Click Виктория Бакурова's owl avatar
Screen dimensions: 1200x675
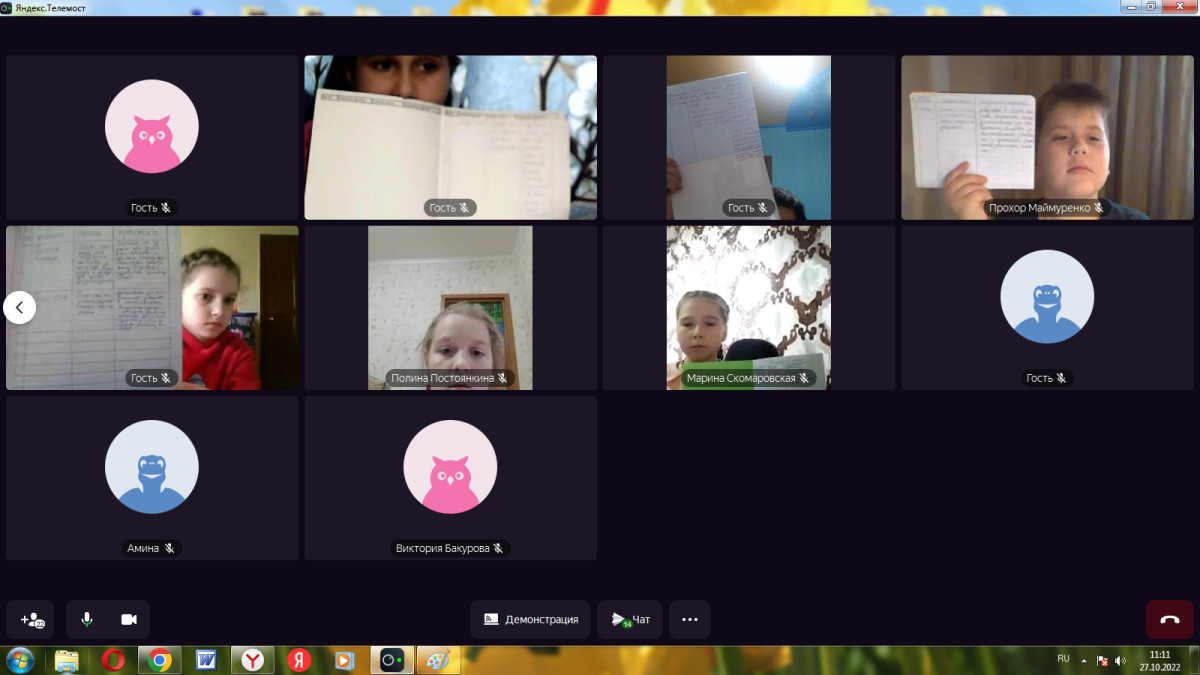pyautogui.click(x=450, y=467)
